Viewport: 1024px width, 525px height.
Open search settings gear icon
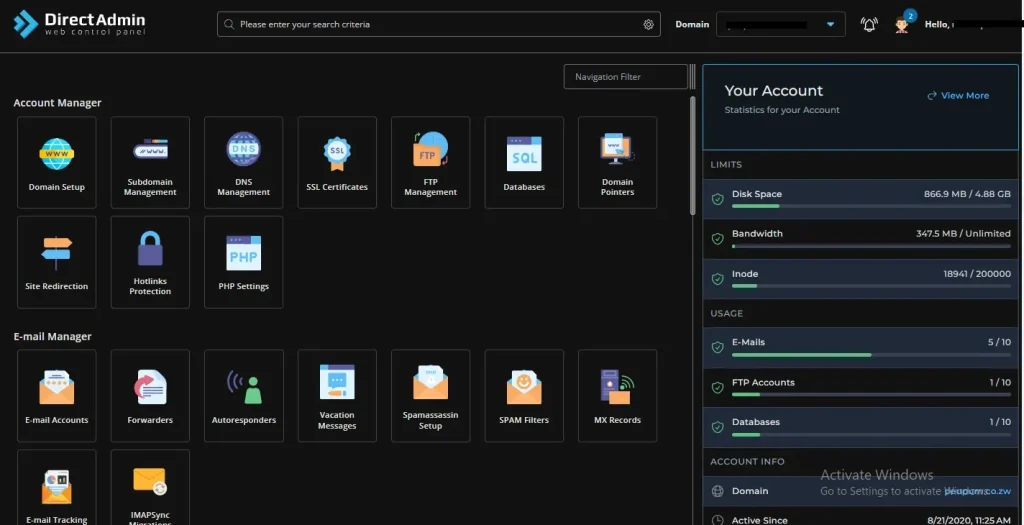coord(648,24)
